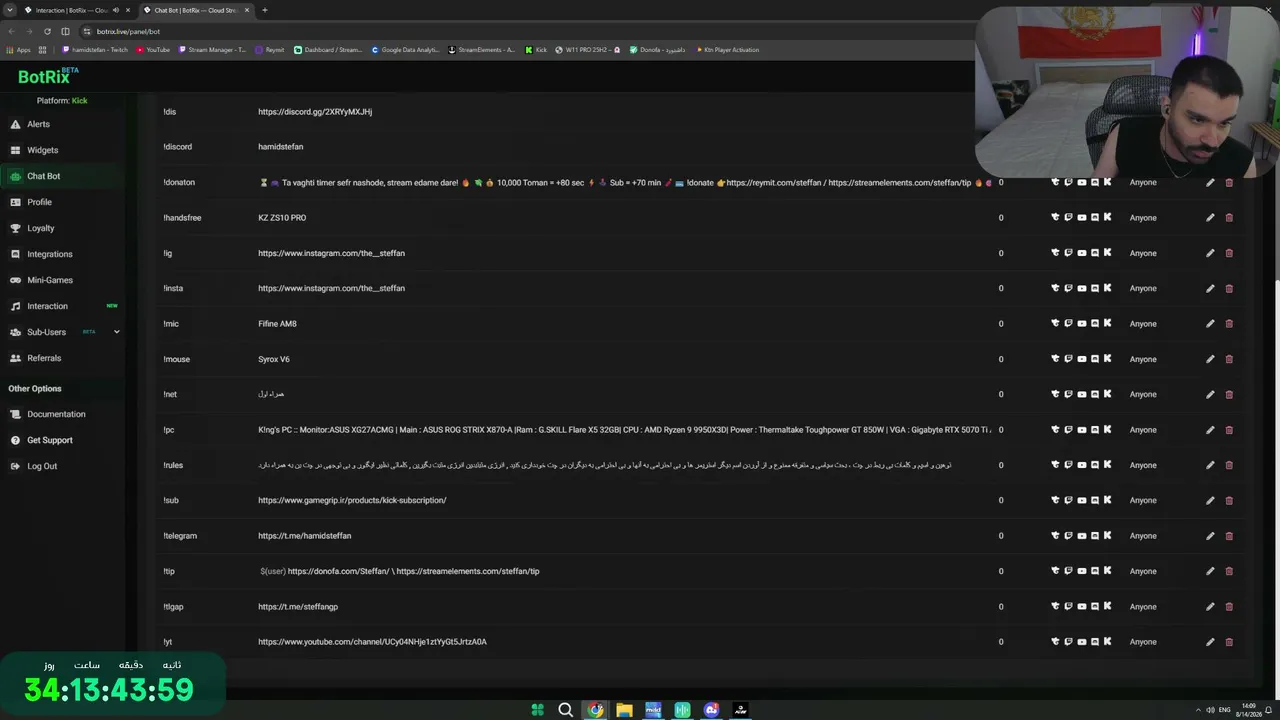Click the Kick platform icon on the !sub row

pyautogui.click(x=1108, y=500)
